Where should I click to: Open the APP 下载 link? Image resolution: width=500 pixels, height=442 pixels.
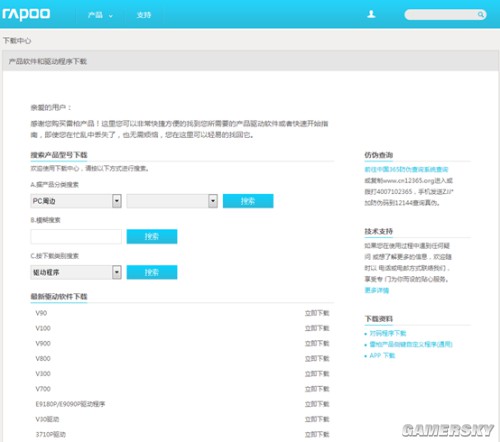click(x=382, y=356)
